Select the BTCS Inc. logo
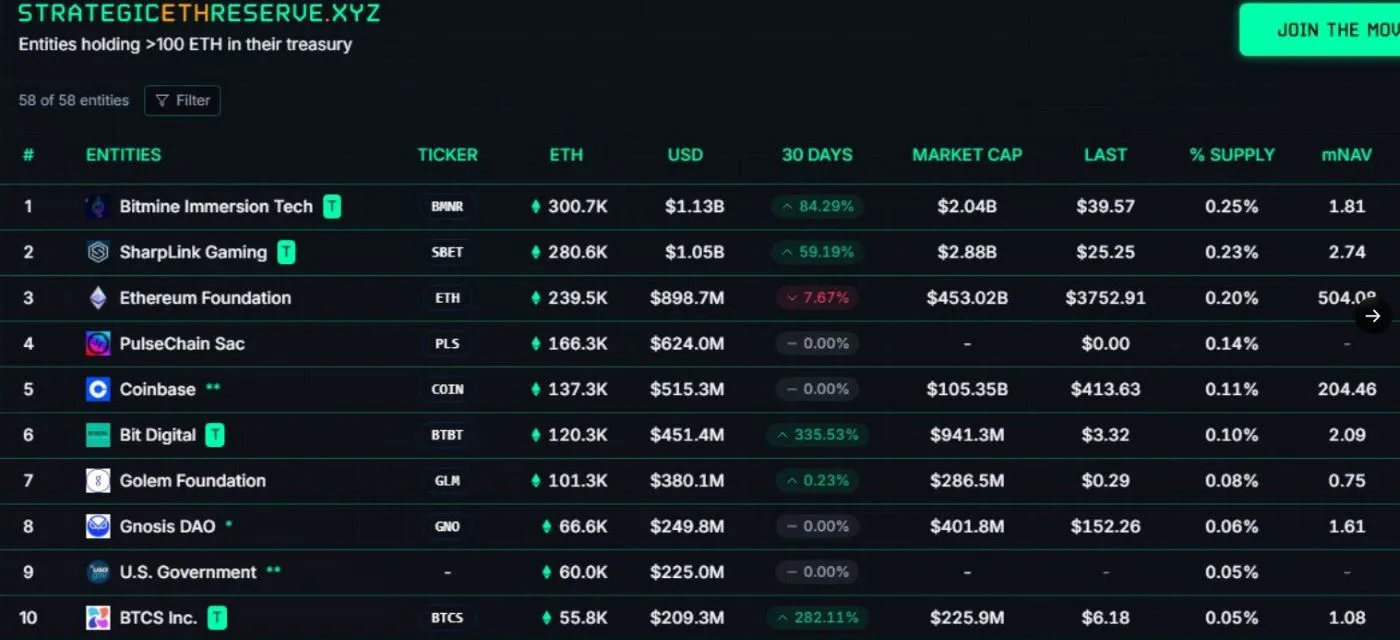This screenshot has width=1400, height=640. pyautogui.click(x=97, y=617)
